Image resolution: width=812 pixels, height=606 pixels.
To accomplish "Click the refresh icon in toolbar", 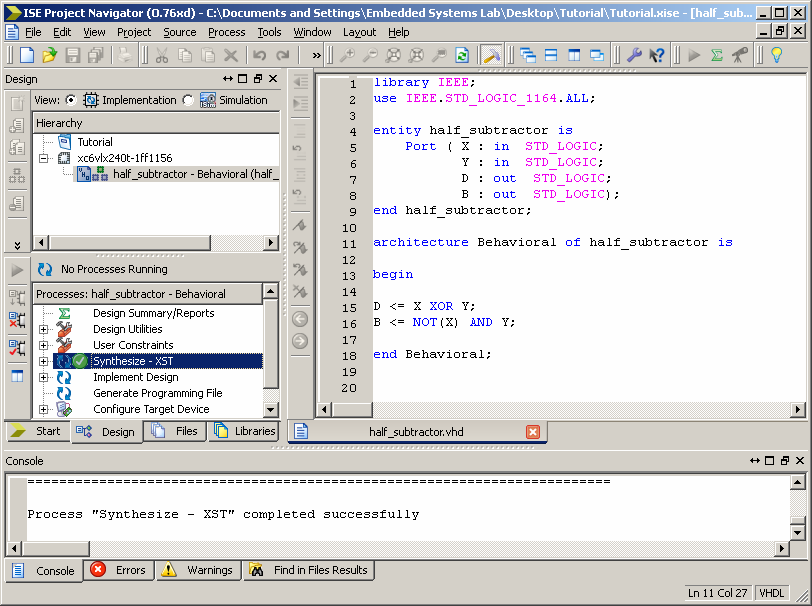I will [462, 56].
